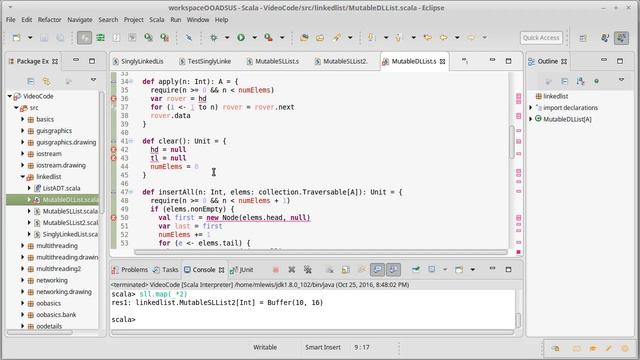The image size is (640, 360).
Task: Click the editor vertical scrollbar thumb
Action: (512, 142)
